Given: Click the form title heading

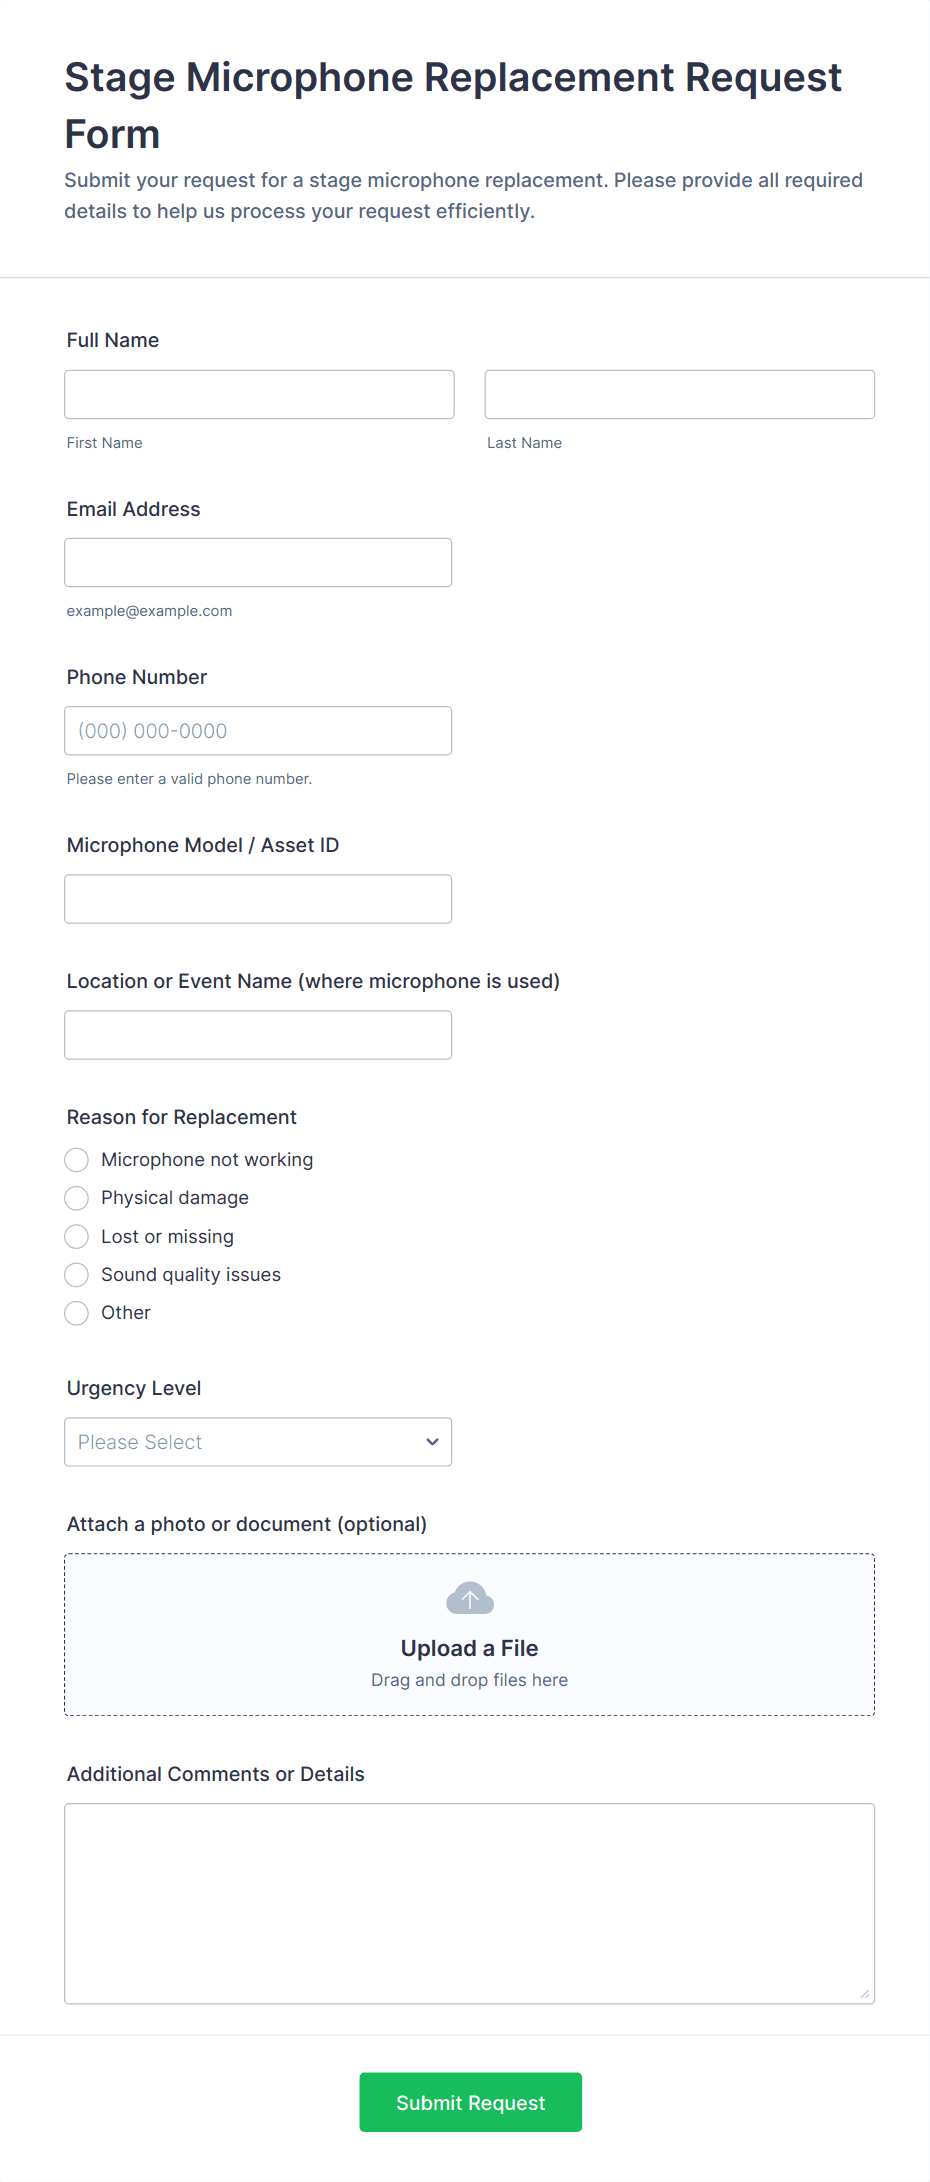Looking at the screenshot, I should (453, 104).
